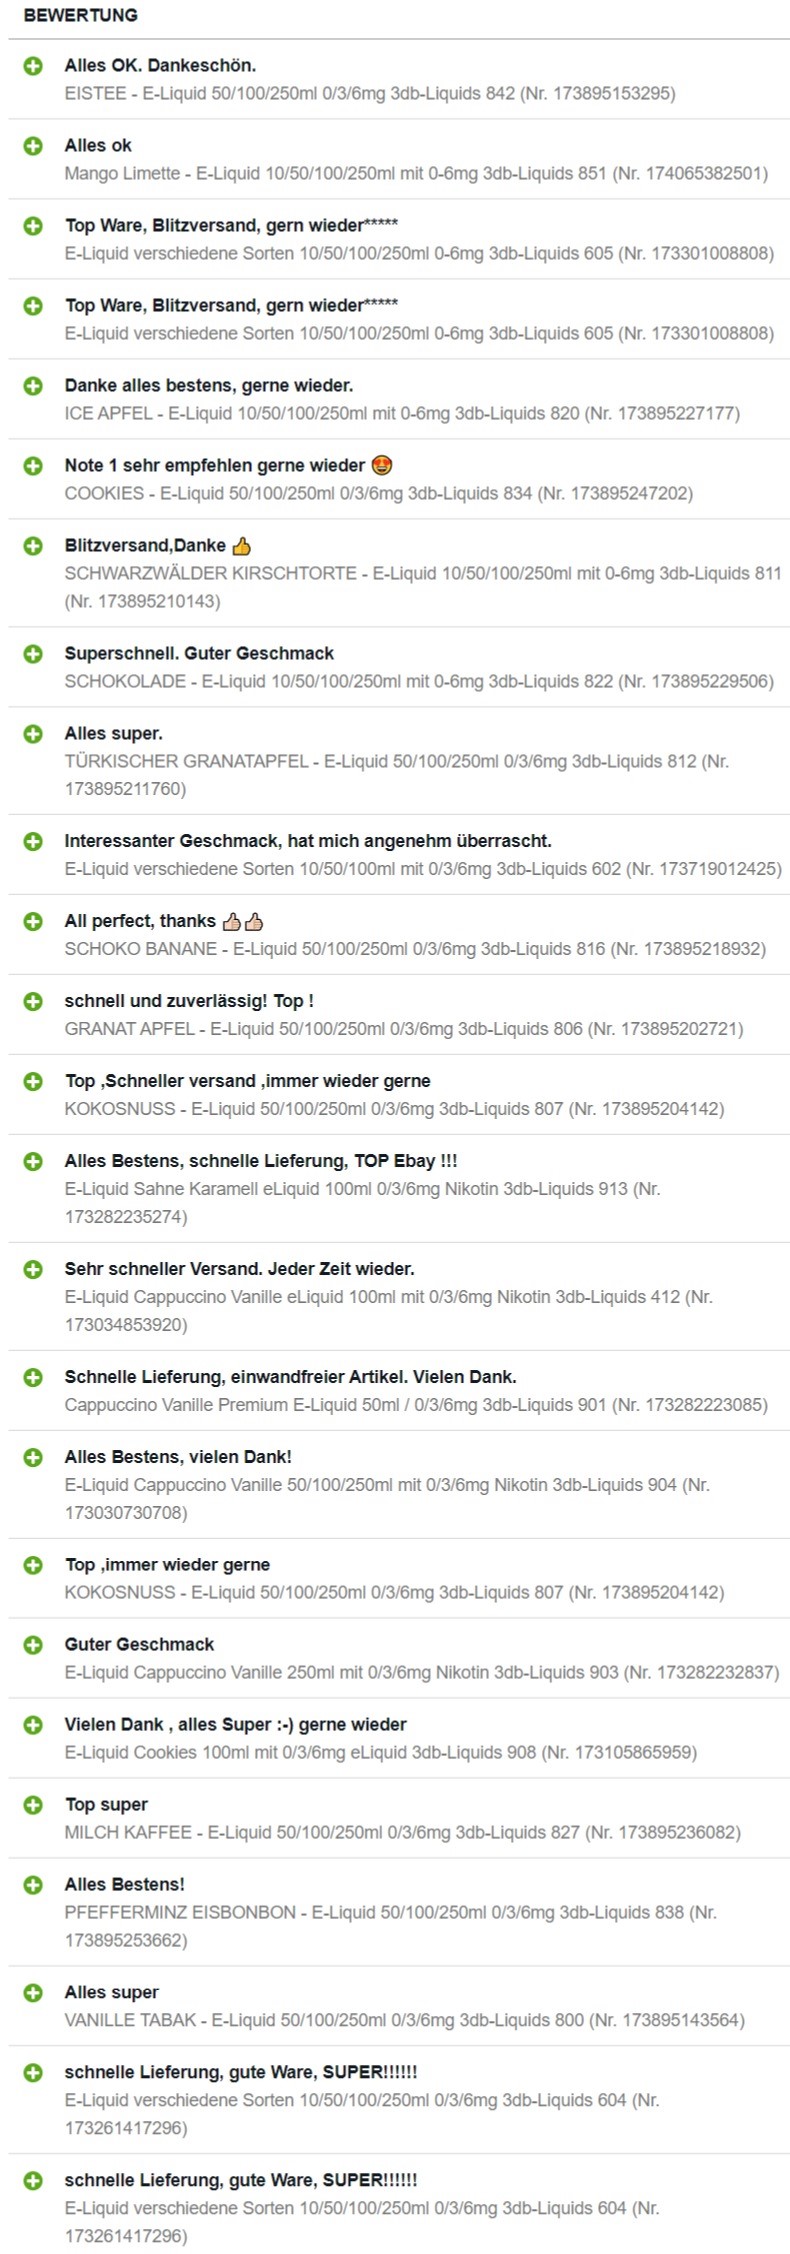
Task: Open the SCHOKO BANANE E-Liquid listing
Action: [415, 950]
